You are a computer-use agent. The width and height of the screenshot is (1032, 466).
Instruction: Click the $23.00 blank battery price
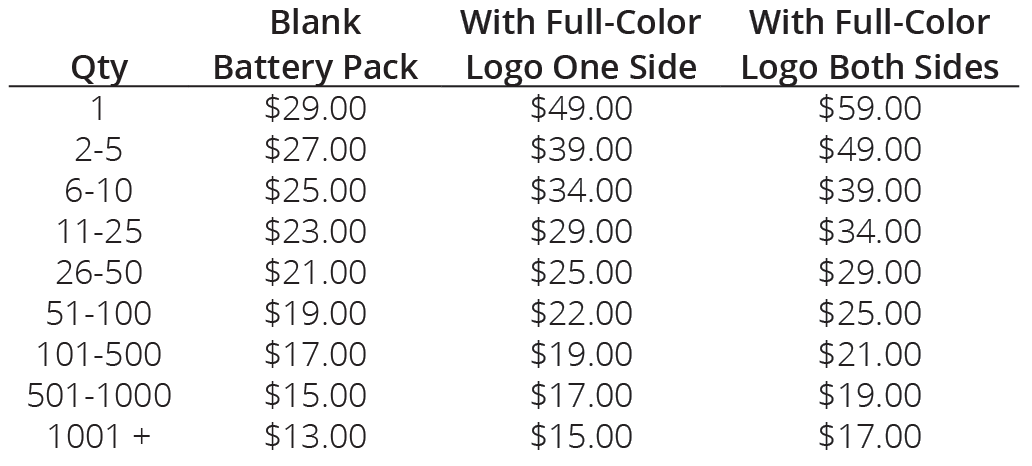[315, 232]
